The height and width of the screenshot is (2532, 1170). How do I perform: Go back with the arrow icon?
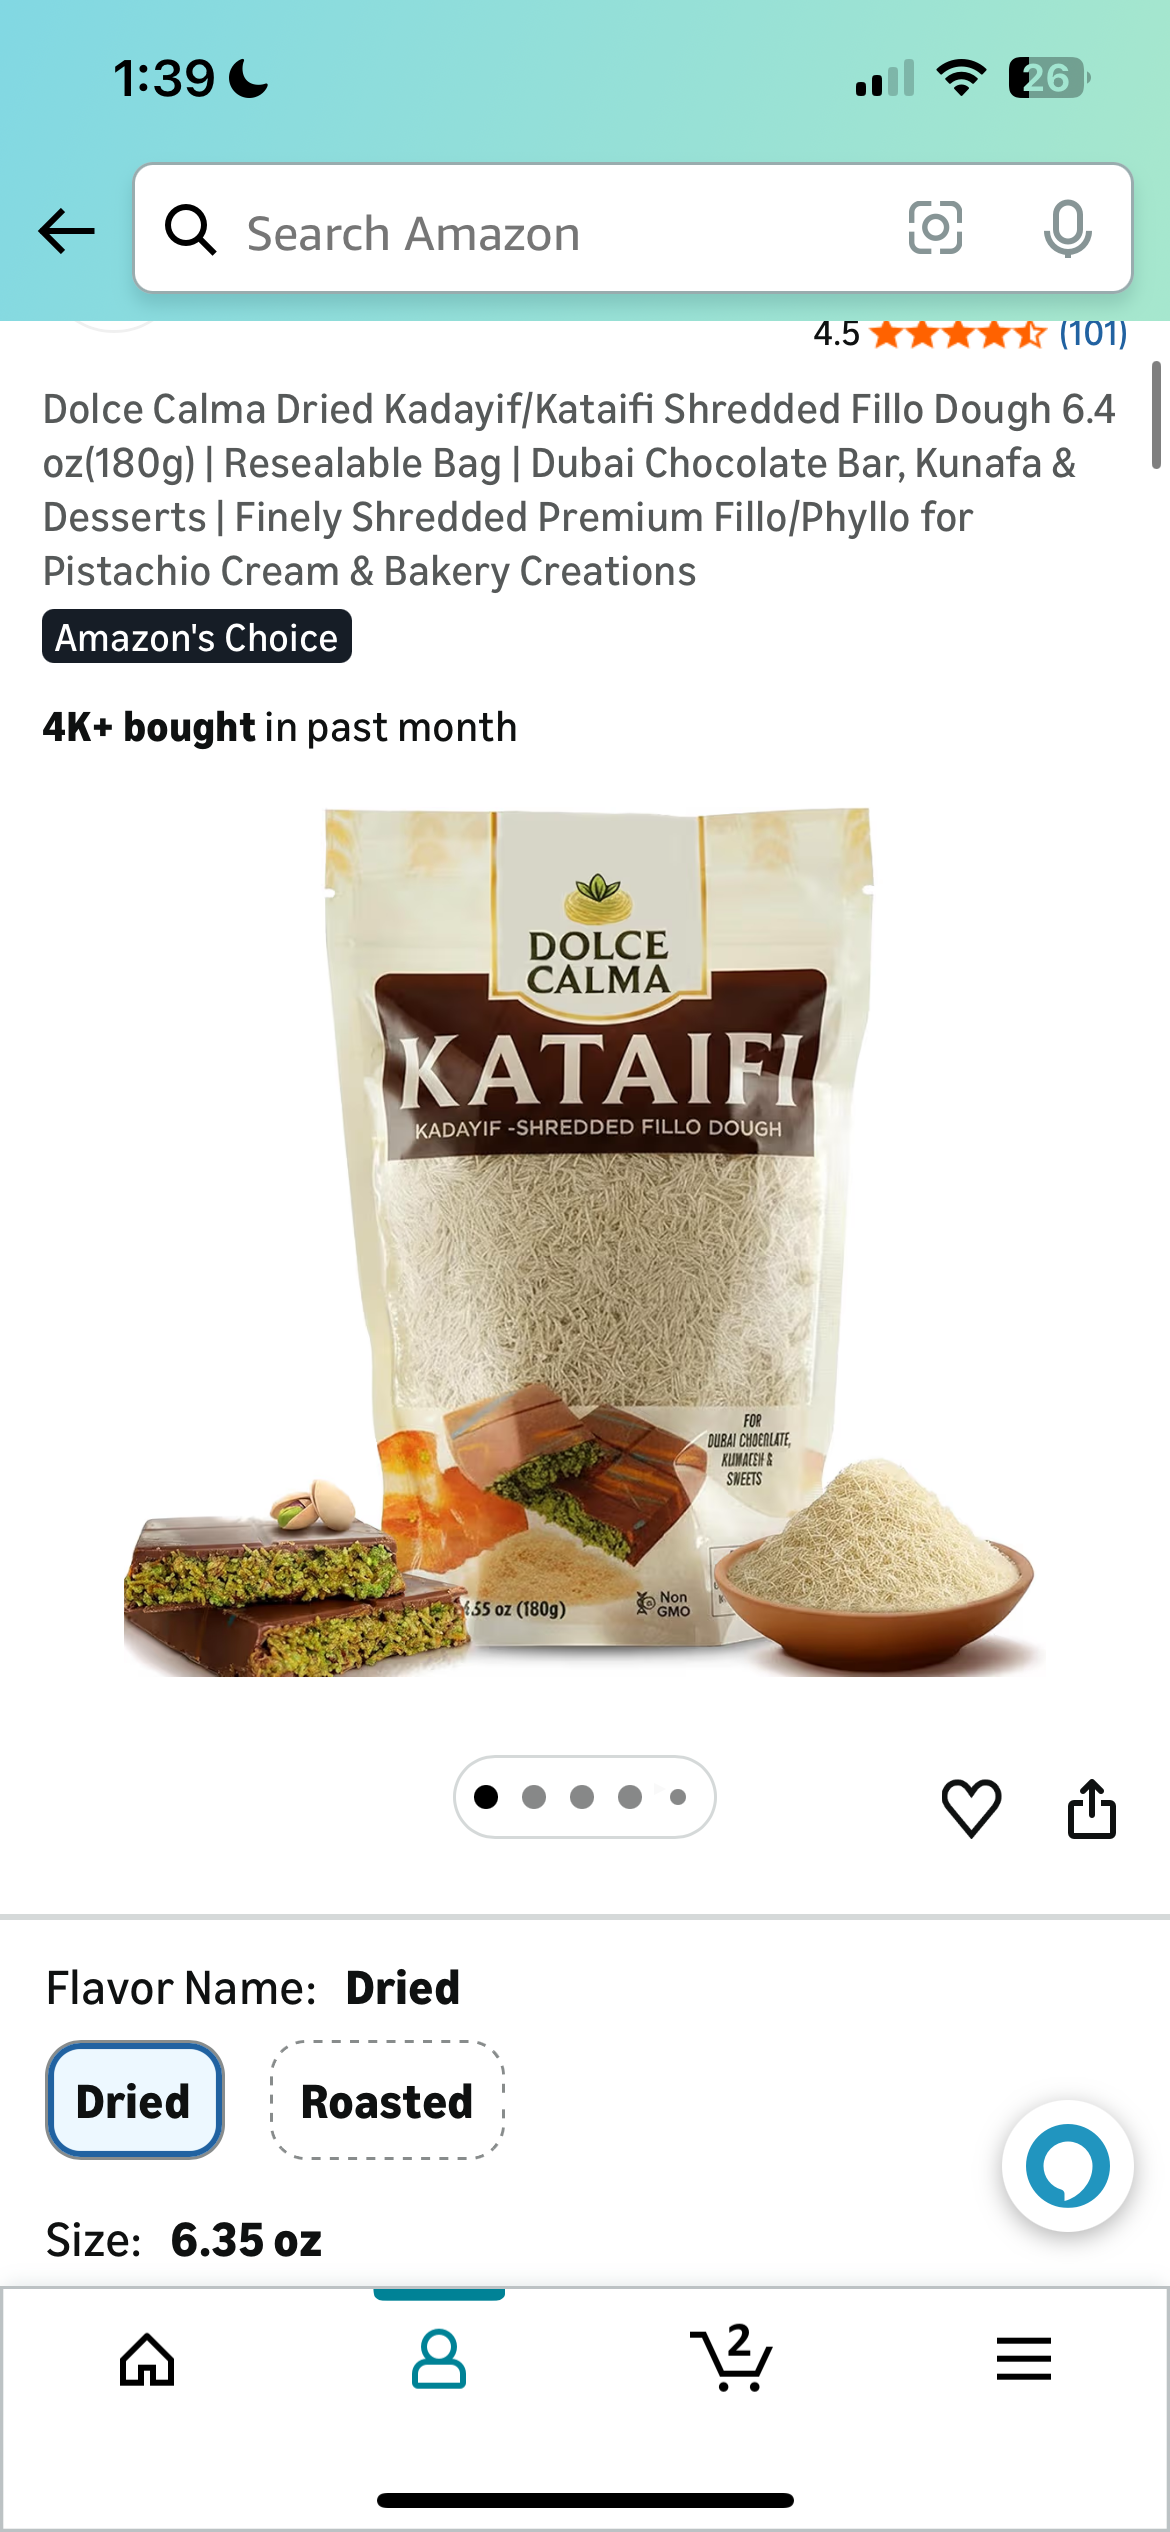66,231
